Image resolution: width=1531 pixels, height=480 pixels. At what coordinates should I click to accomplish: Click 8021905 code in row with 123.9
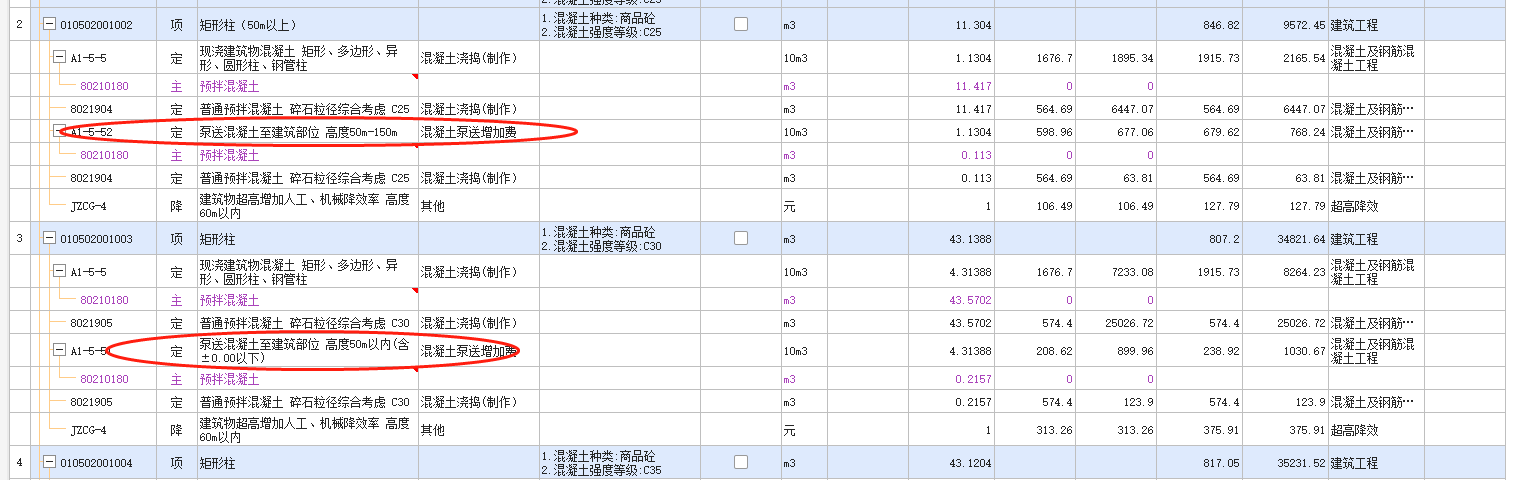pyautogui.click(x=91, y=402)
